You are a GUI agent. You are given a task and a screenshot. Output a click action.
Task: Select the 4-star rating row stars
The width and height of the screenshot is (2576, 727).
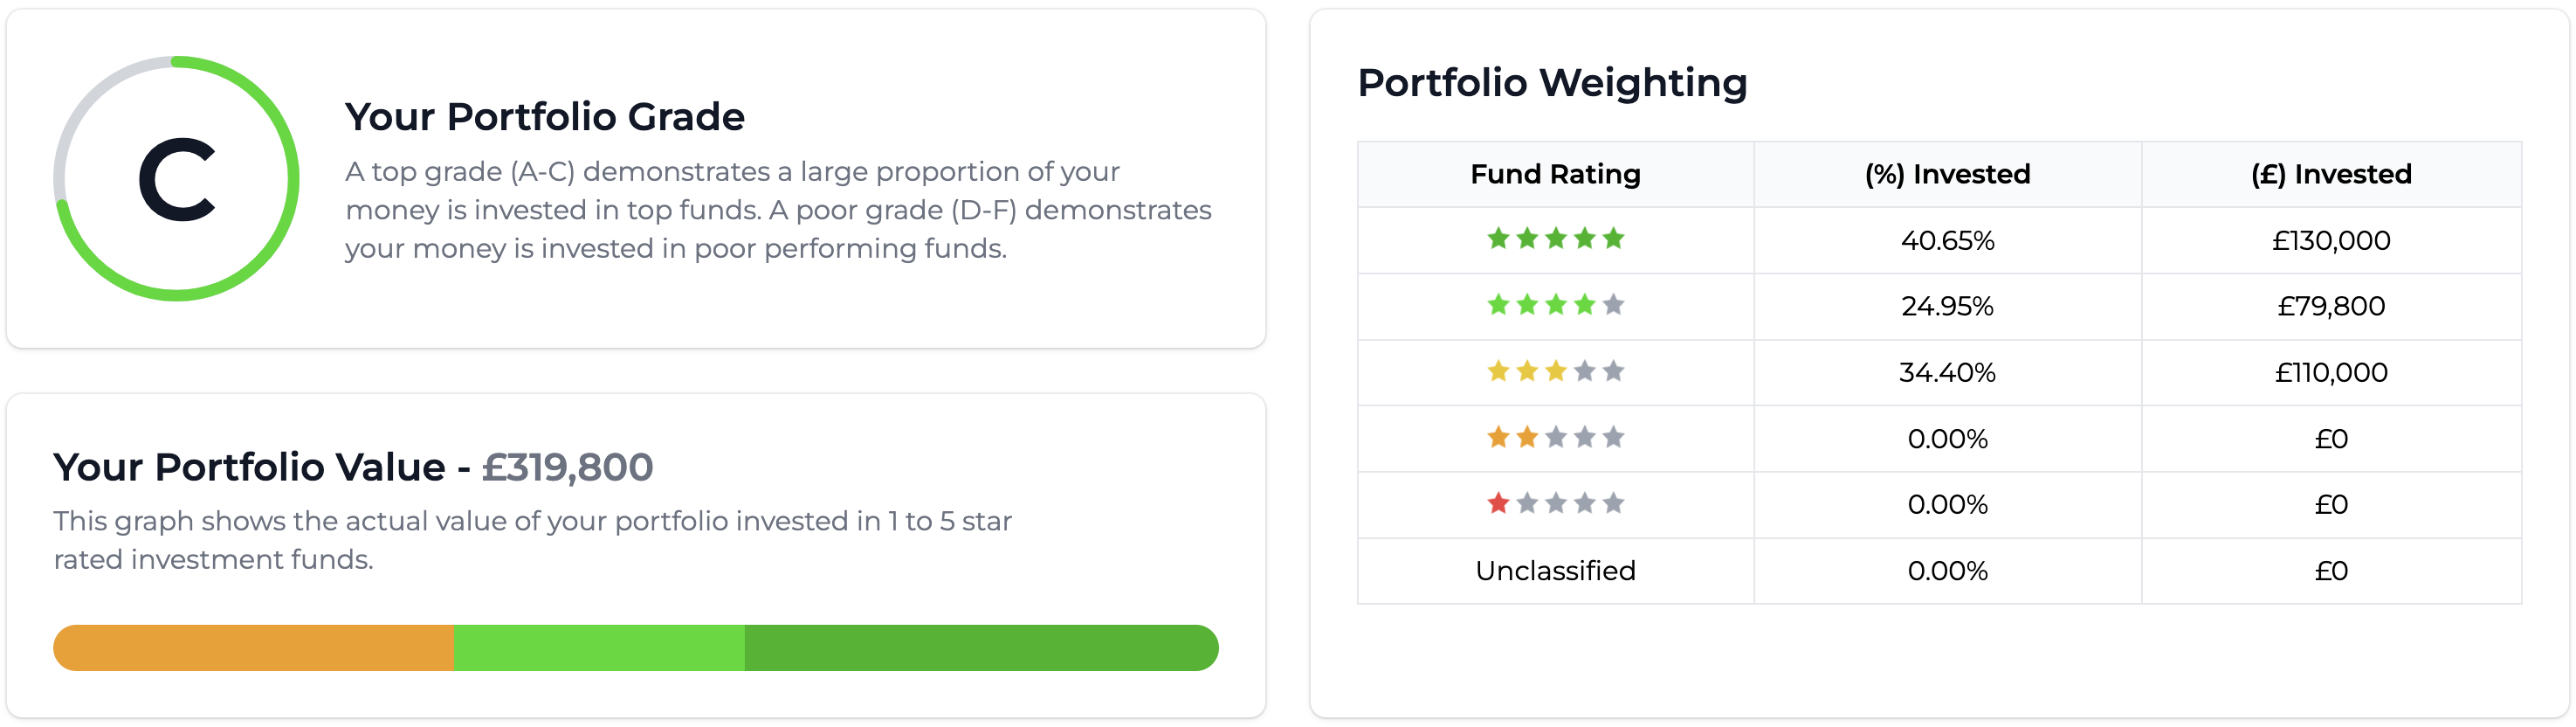[x=1557, y=306]
